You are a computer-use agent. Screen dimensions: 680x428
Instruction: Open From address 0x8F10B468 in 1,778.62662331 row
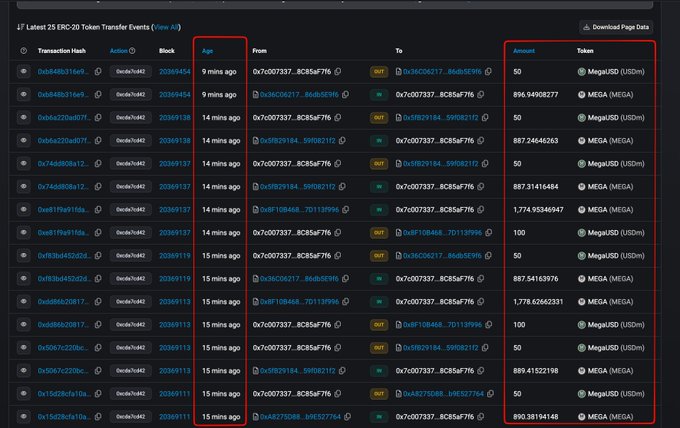tap(299, 301)
